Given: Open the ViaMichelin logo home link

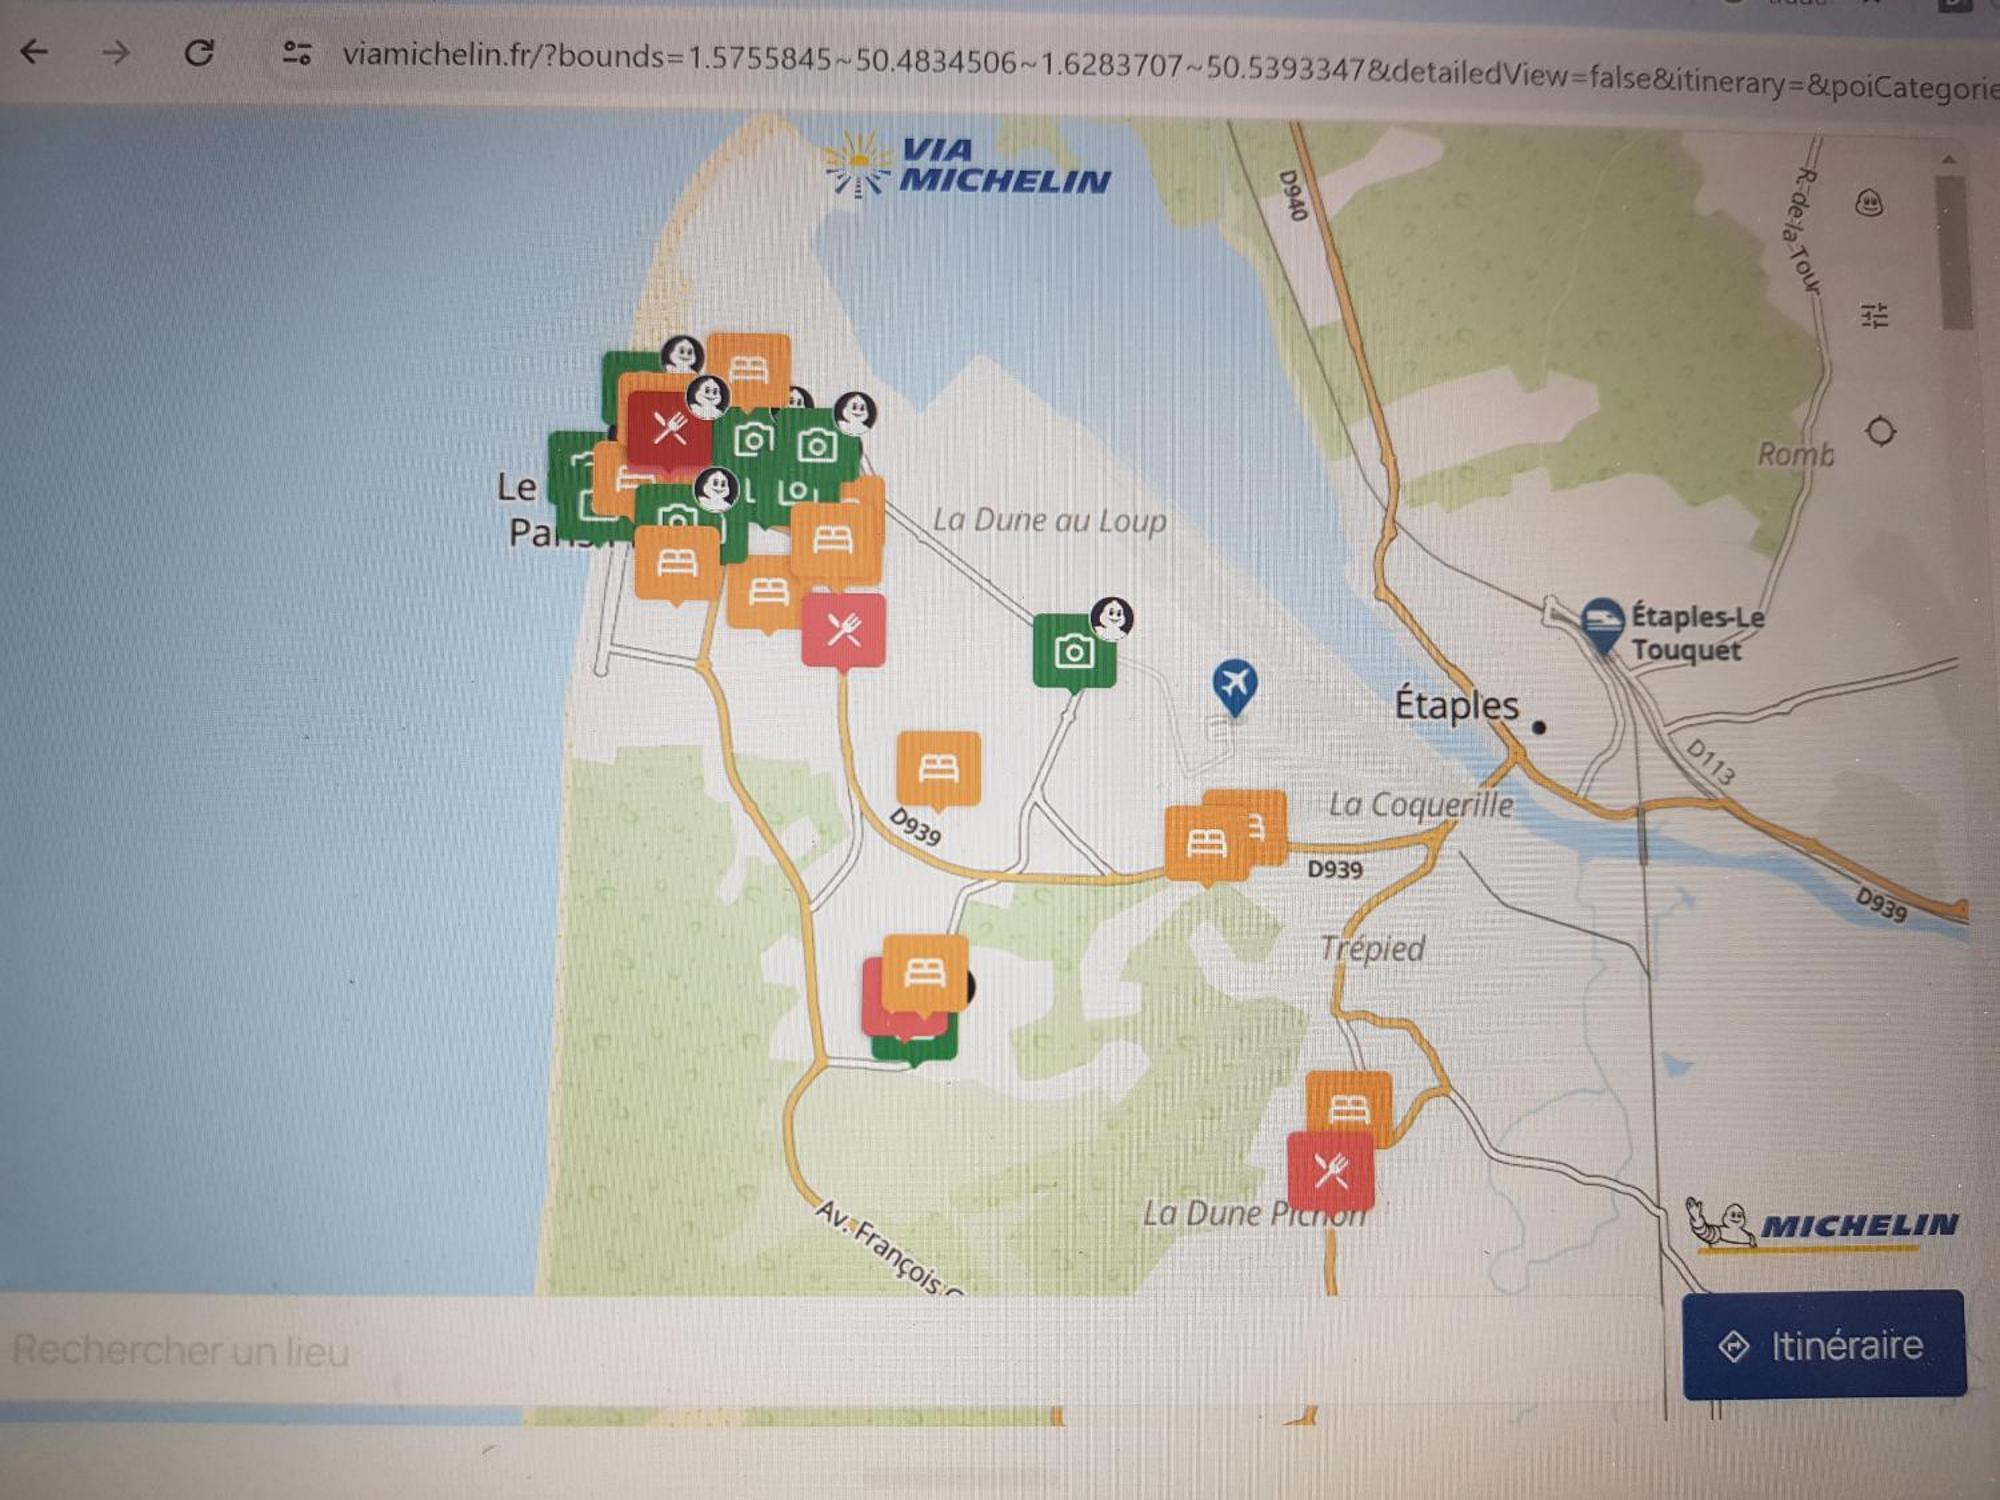Looking at the screenshot, I should (x=967, y=165).
